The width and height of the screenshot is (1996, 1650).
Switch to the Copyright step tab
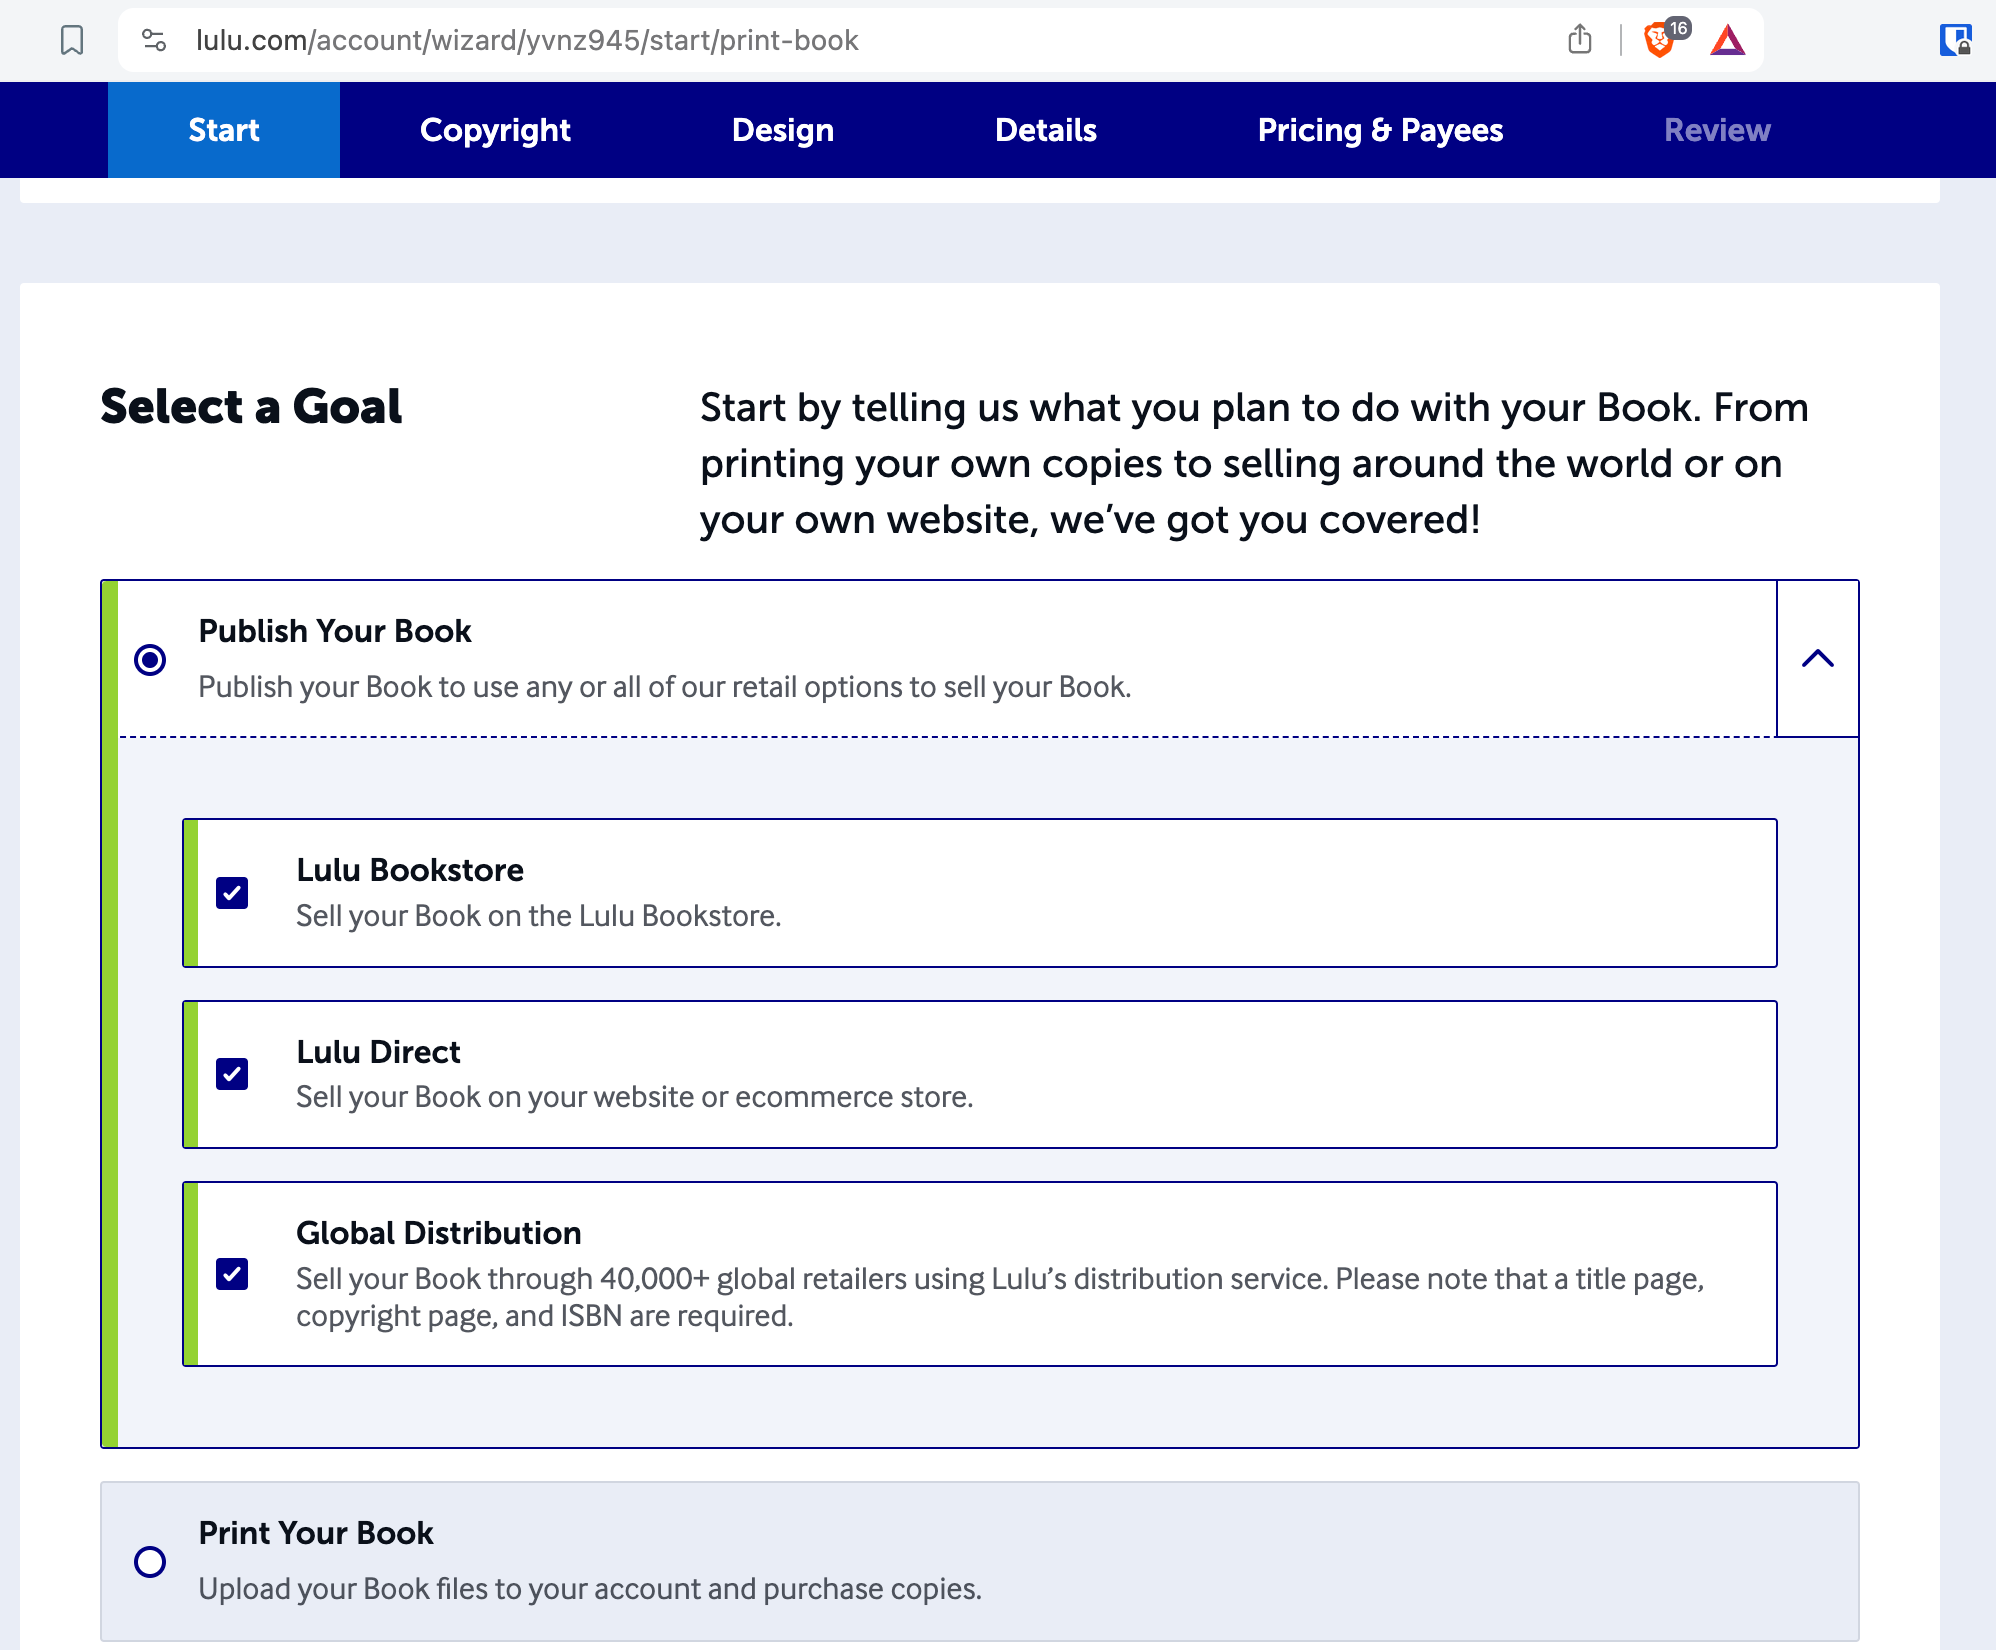tap(495, 130)
